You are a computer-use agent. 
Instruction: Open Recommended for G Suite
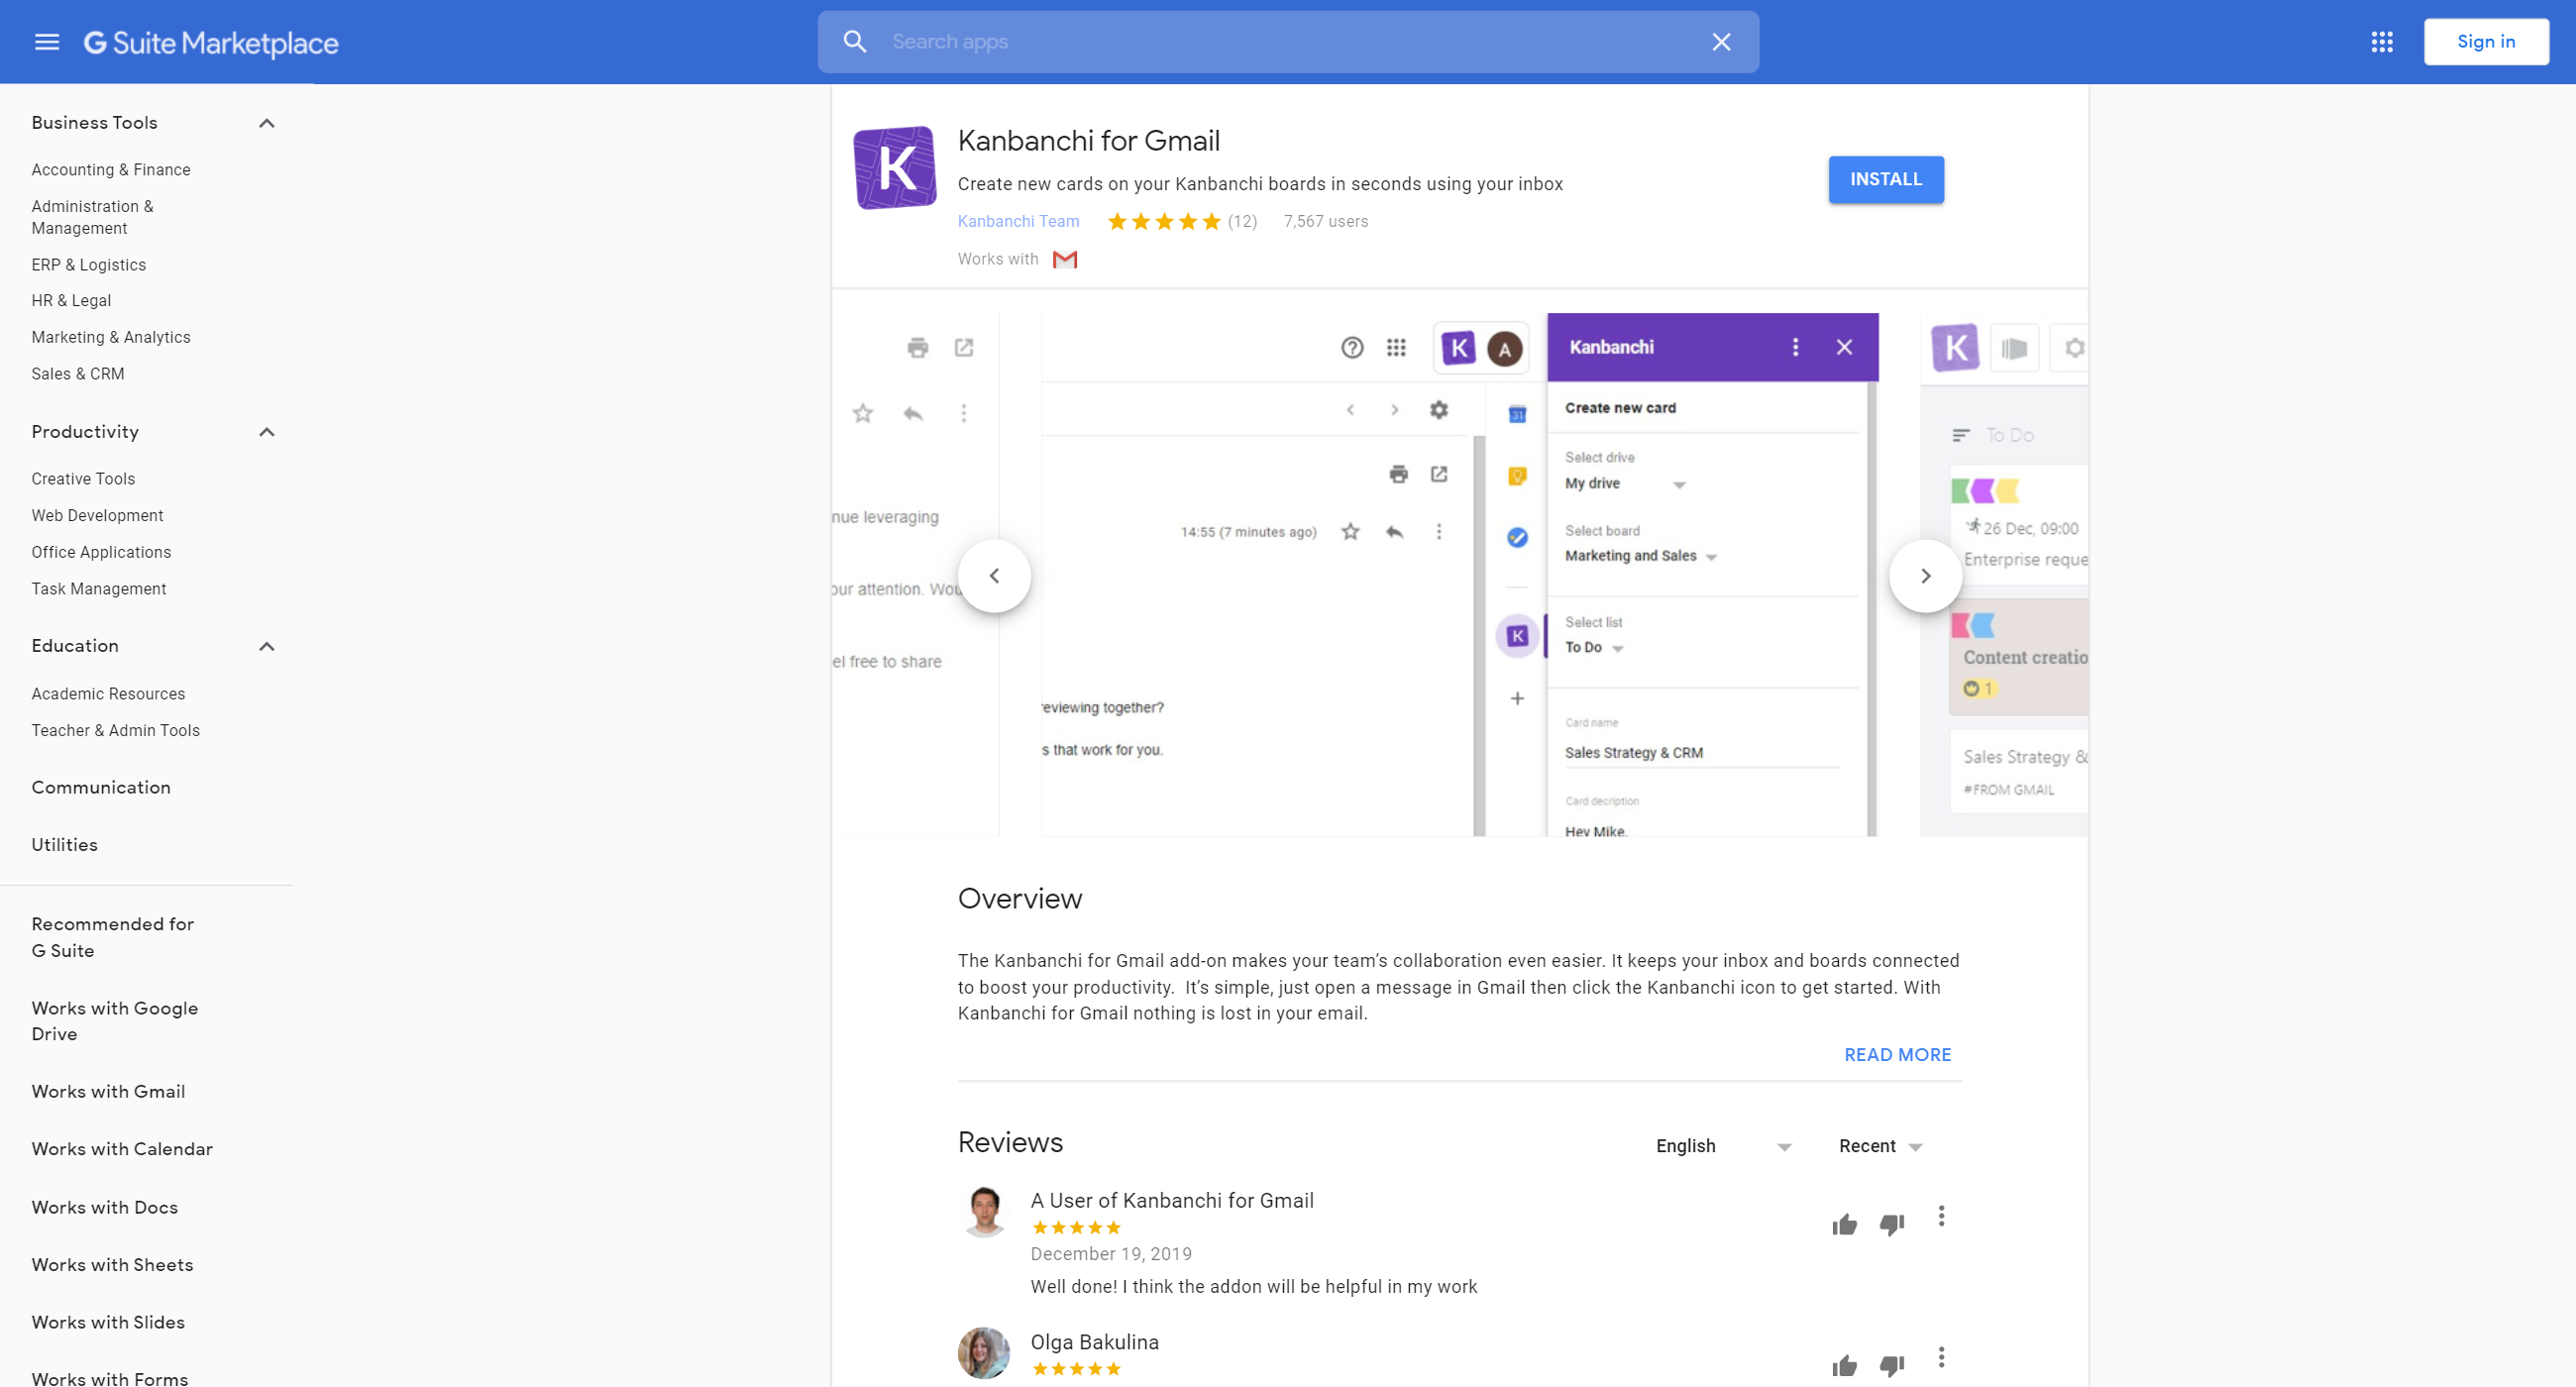click(x=112, y=937)
